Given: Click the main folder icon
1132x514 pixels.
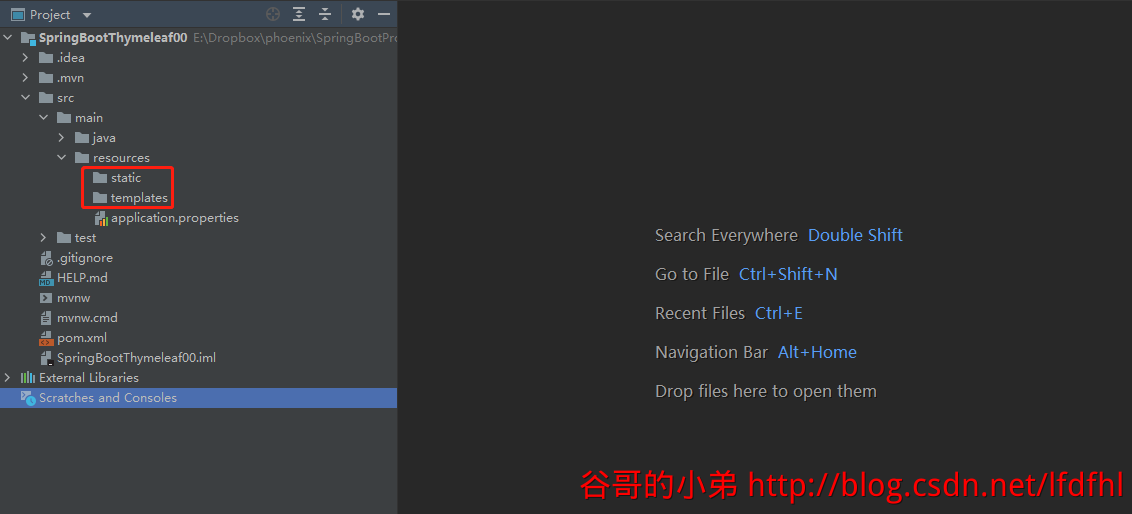Looking at the screenshot, I should click(64, 118).
